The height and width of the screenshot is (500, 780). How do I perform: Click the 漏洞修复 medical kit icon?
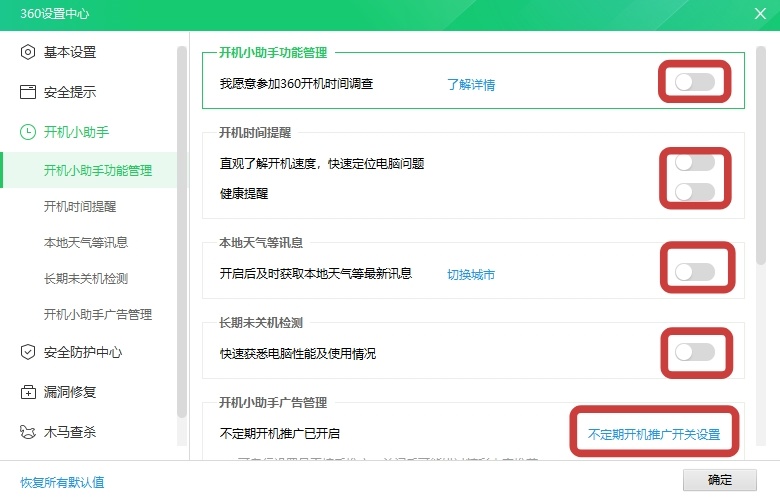pyautogui.click(x=28, y=392)
